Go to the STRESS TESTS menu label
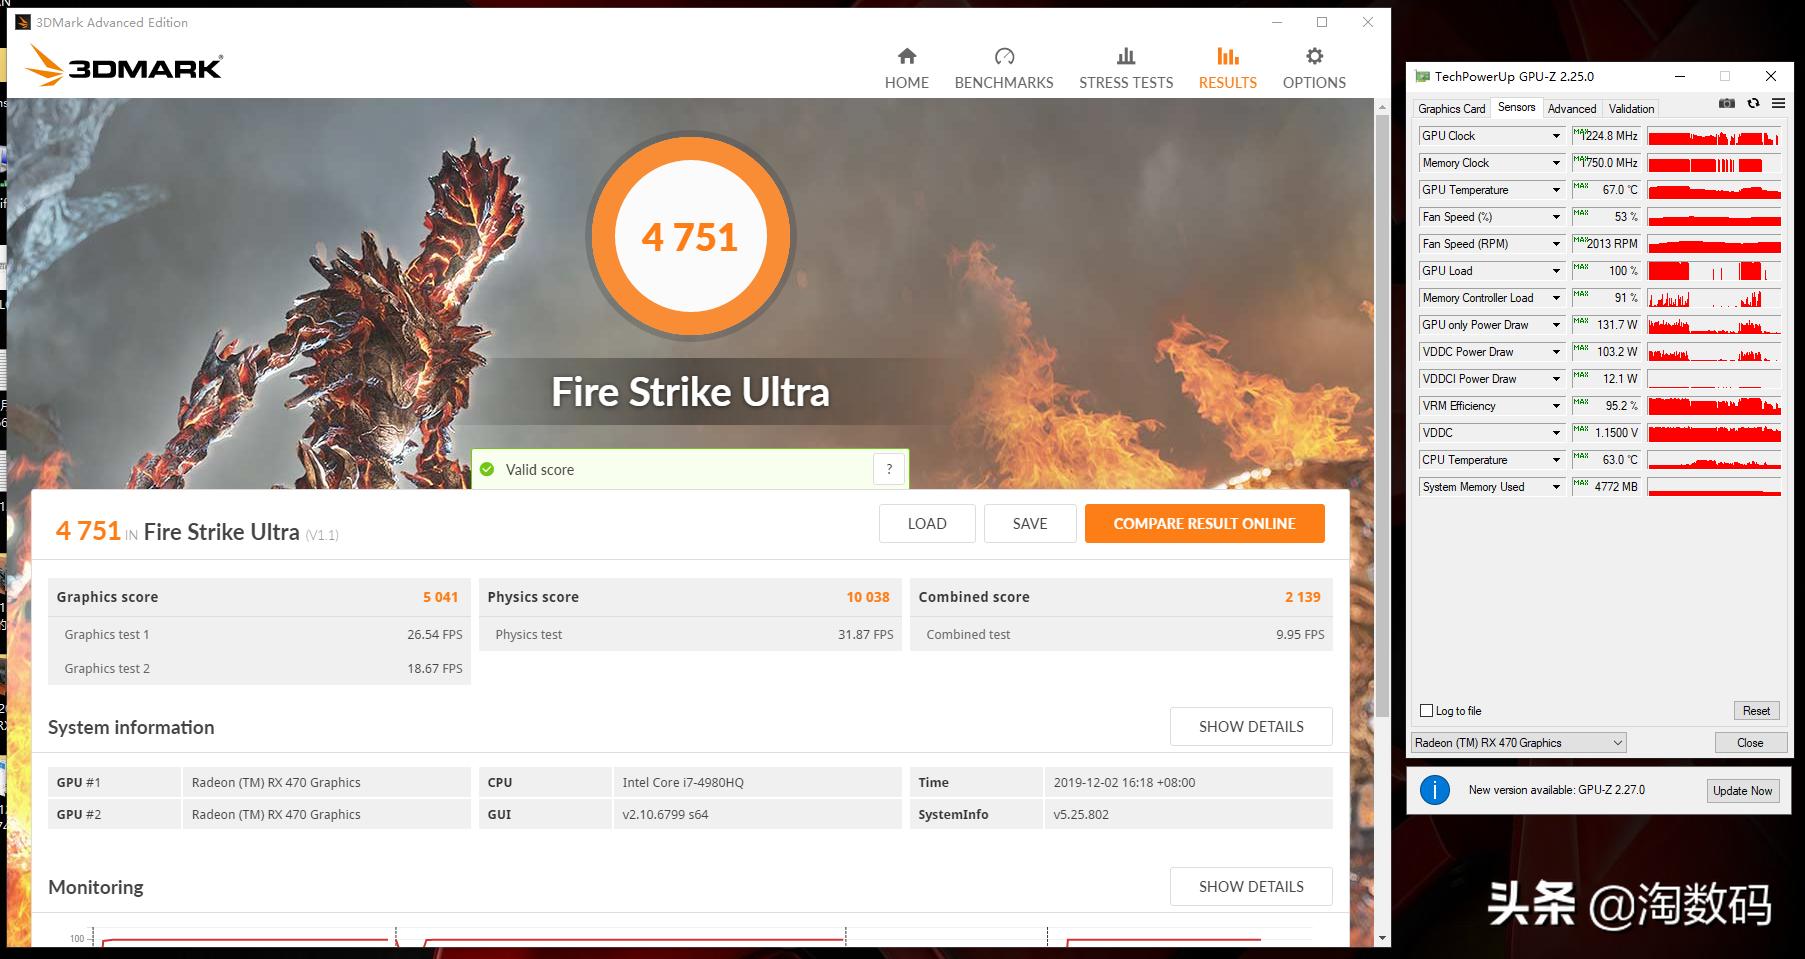 click(1126, 83)
